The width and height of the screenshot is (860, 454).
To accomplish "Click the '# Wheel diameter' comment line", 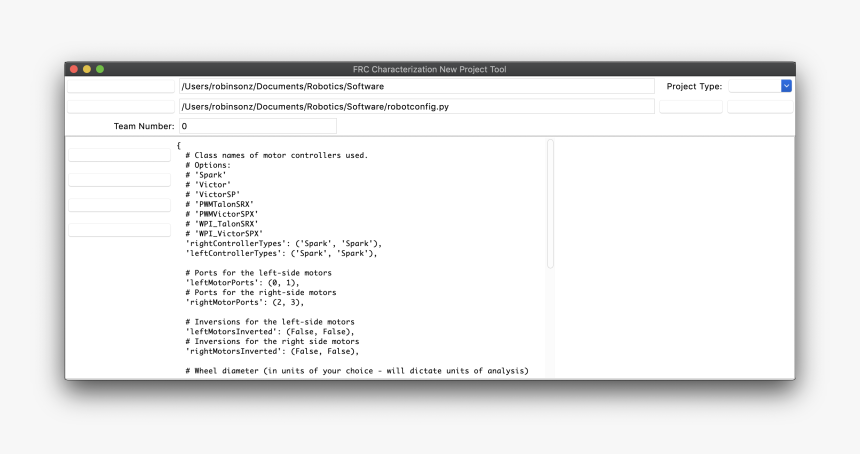I will (357, 371).
